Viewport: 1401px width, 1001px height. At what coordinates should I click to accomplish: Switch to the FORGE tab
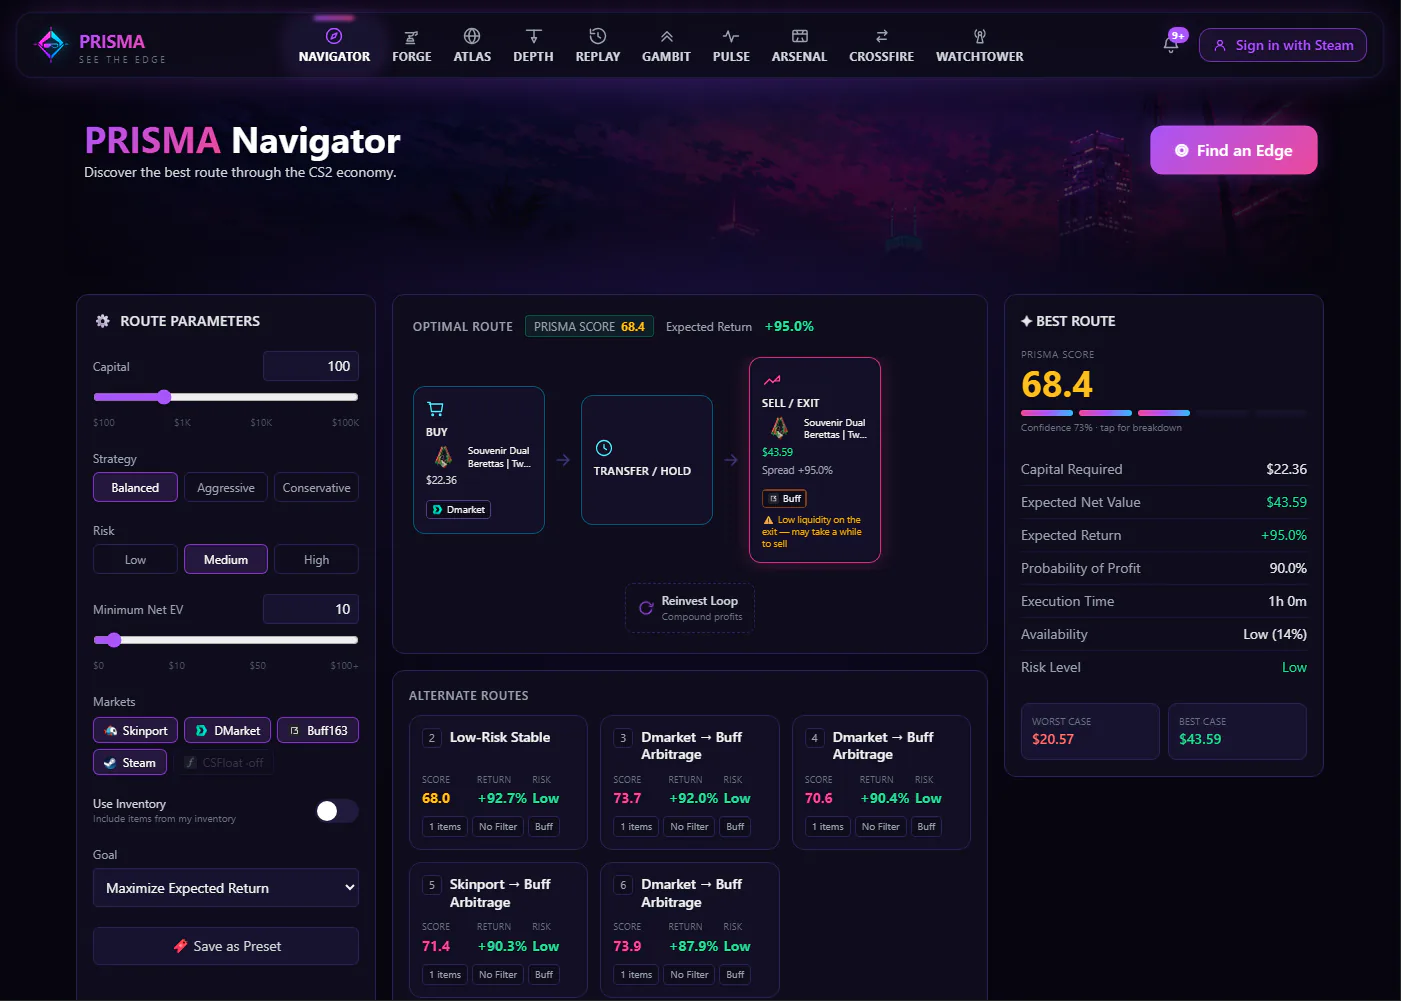click(x=411, y=46)
